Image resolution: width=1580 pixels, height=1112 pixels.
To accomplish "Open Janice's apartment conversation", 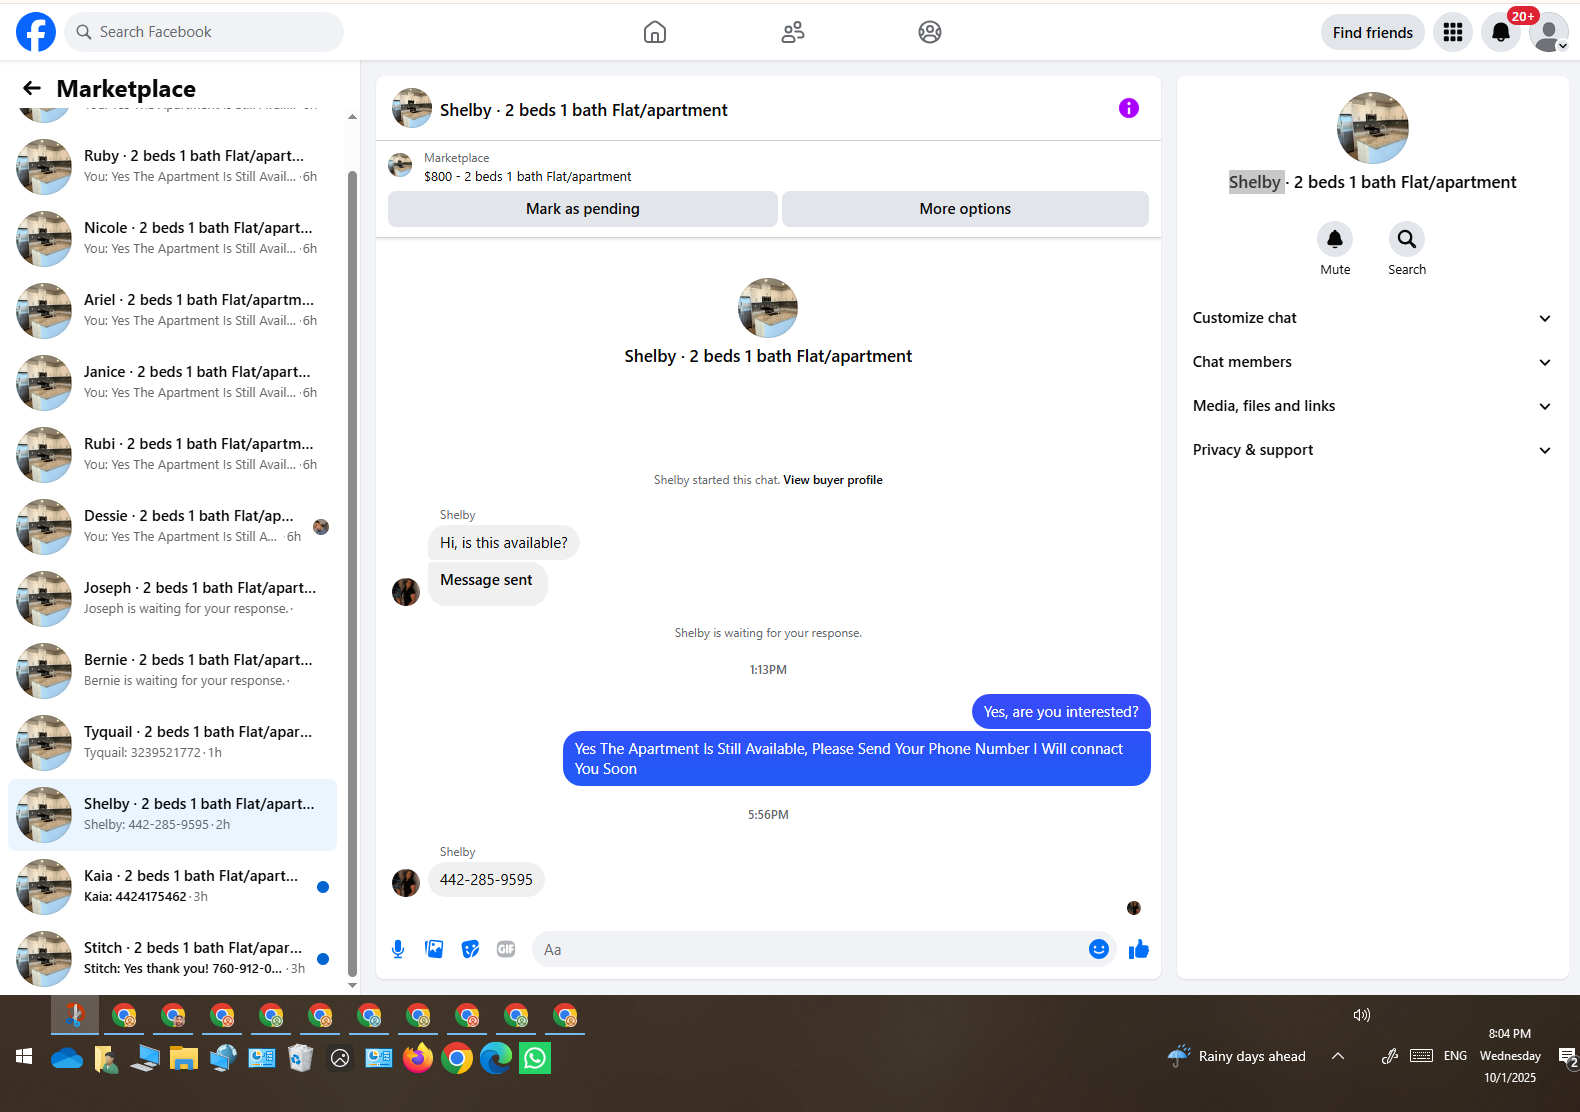I will [172, 382].
